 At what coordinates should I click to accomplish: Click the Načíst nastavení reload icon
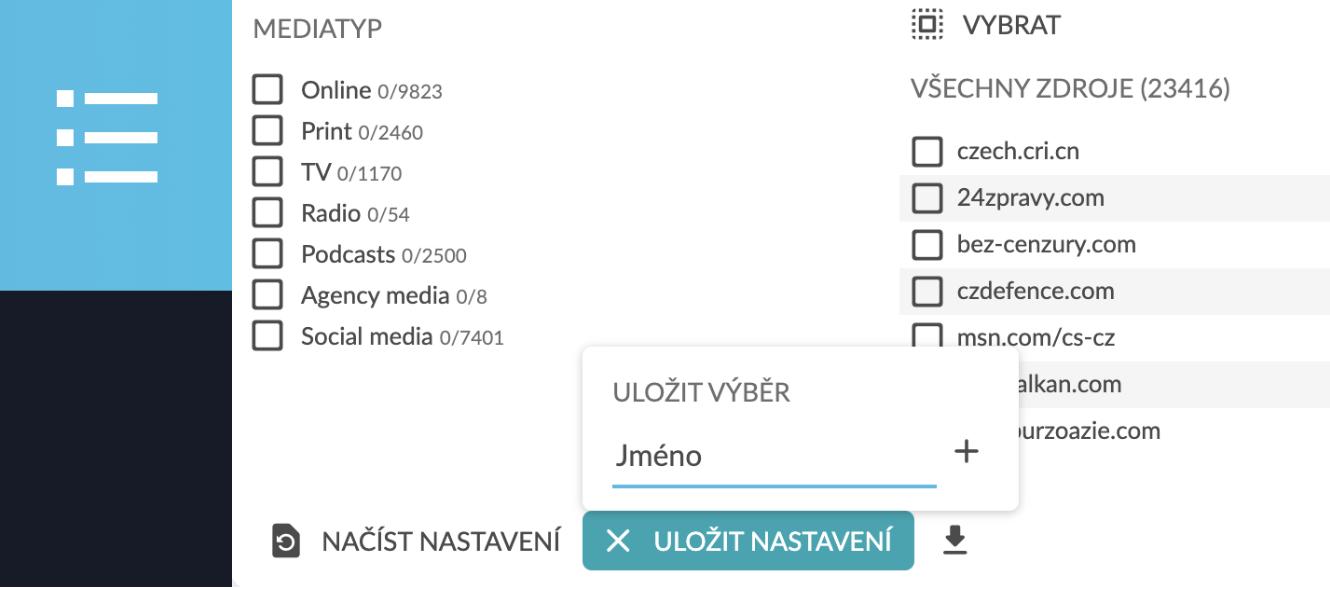[286, 543]
